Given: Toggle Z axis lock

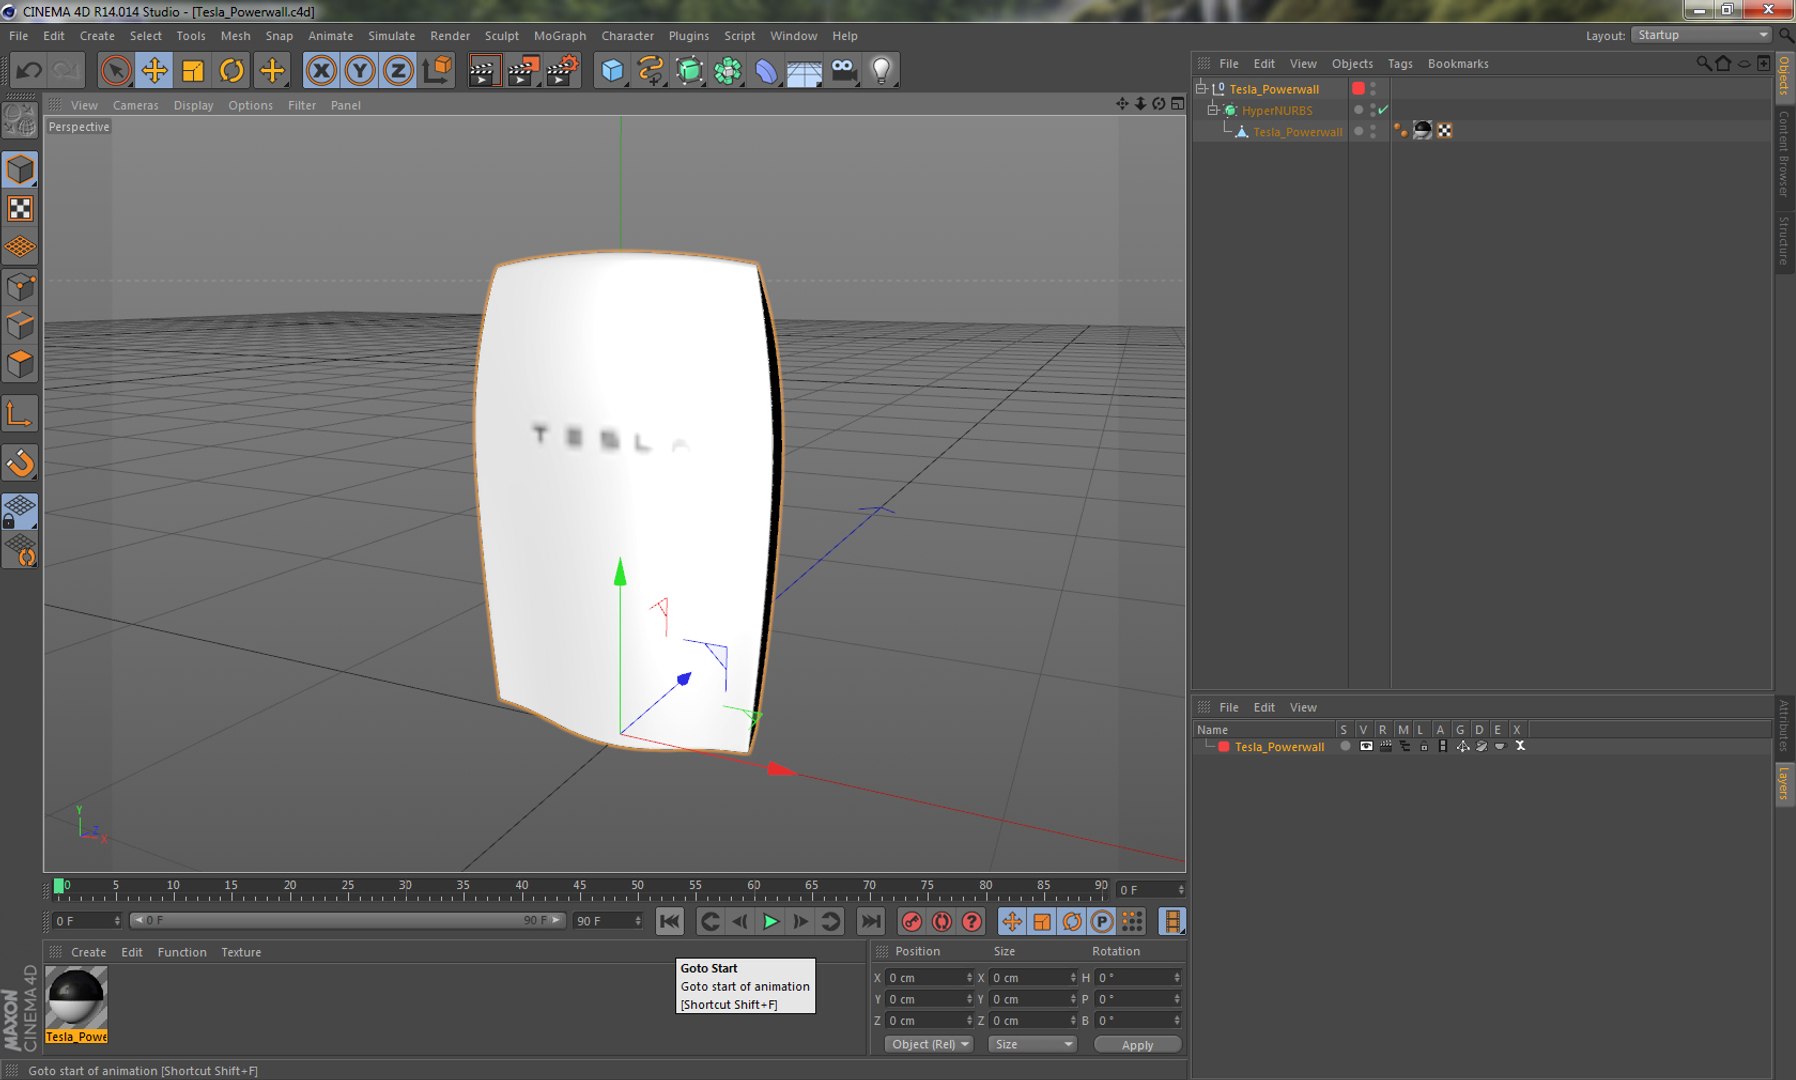Looking at the screenshot, I should point(398,71).
